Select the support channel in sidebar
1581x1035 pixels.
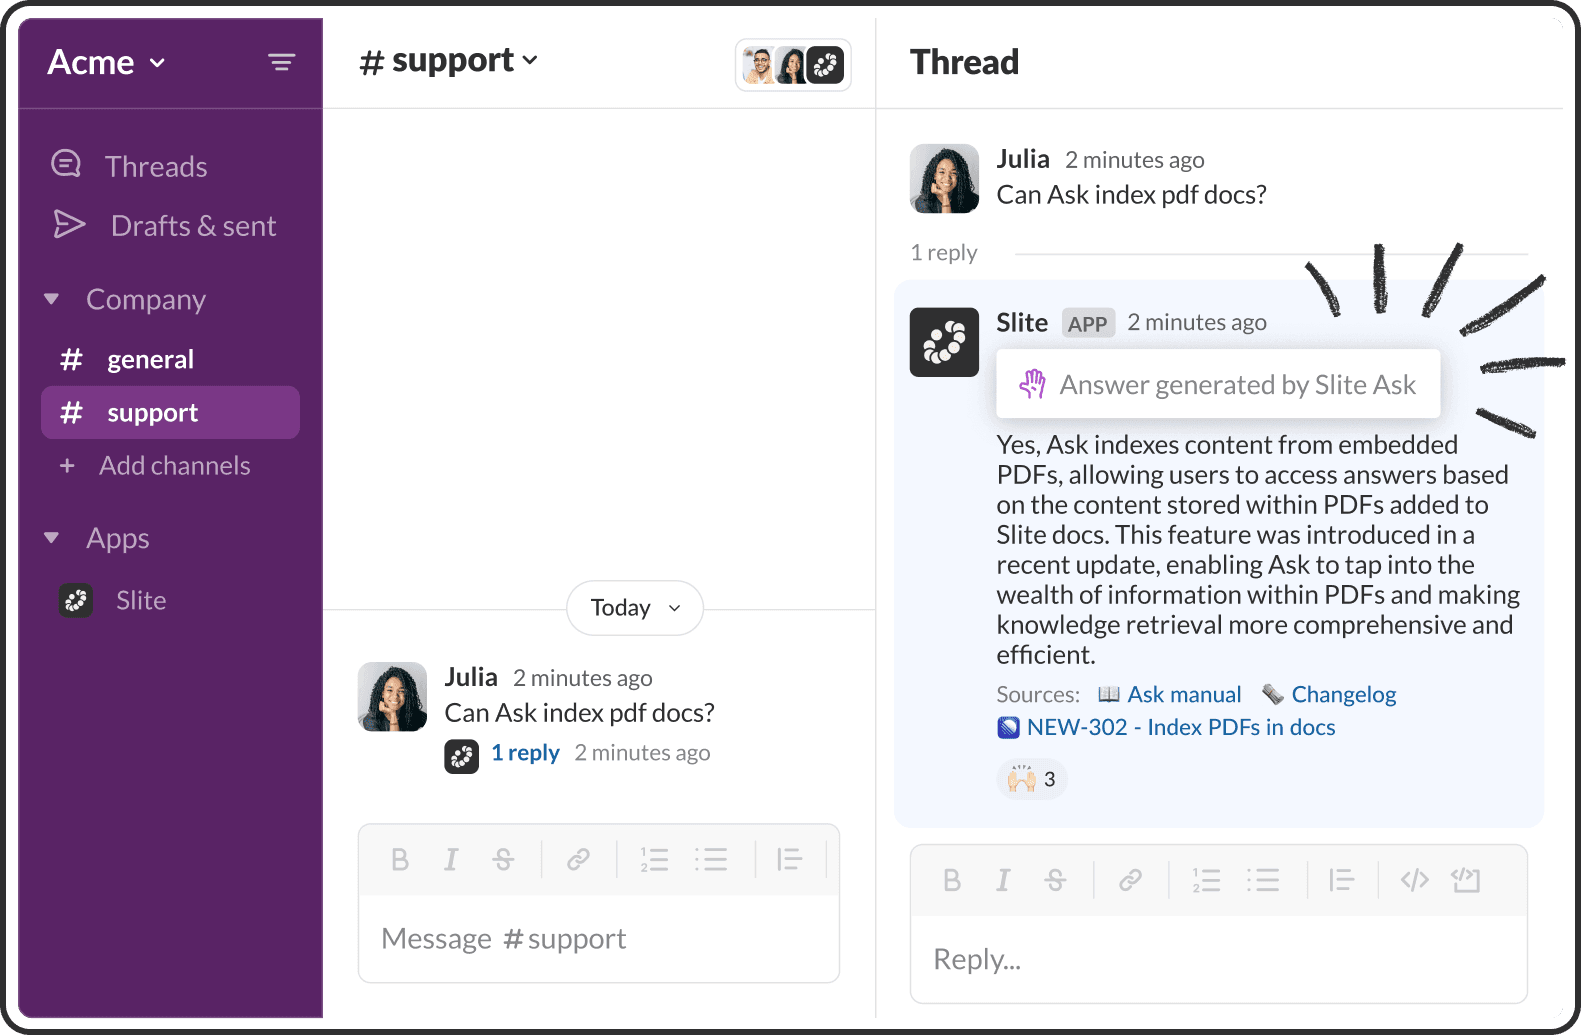pyautogui.click(x=170, y=412)
